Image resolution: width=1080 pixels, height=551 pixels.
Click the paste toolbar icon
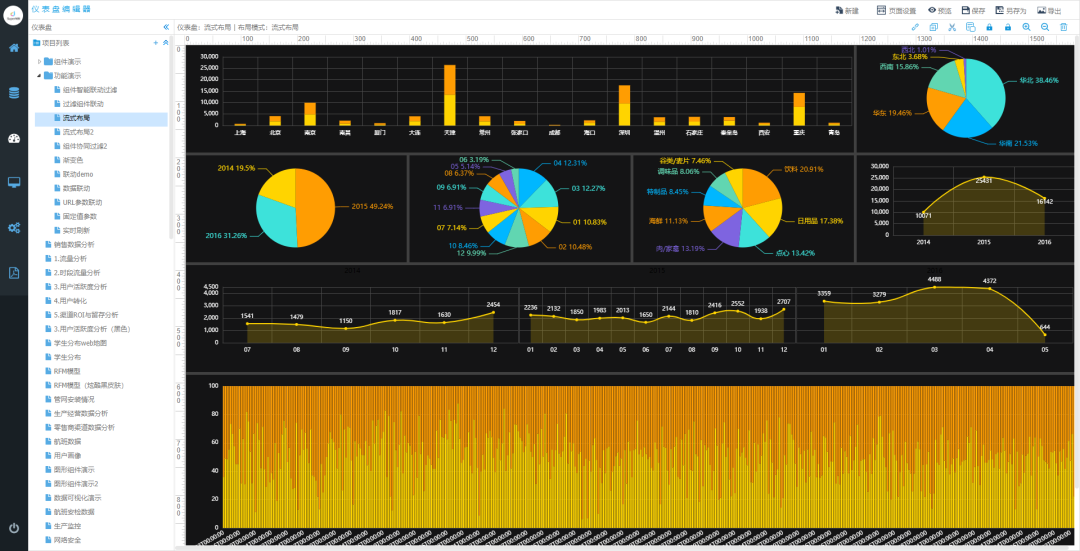pyautogui.click(x=970, y=27)
